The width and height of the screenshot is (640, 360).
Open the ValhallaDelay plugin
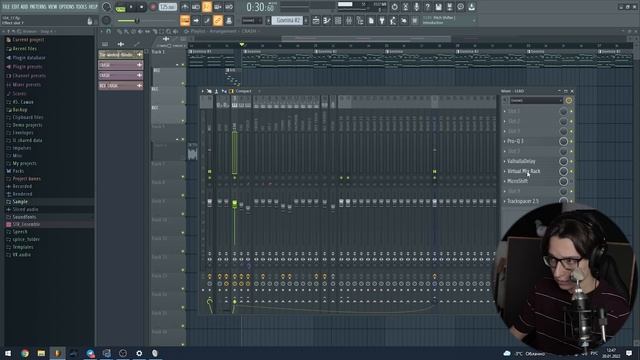(x=521, y=161)
